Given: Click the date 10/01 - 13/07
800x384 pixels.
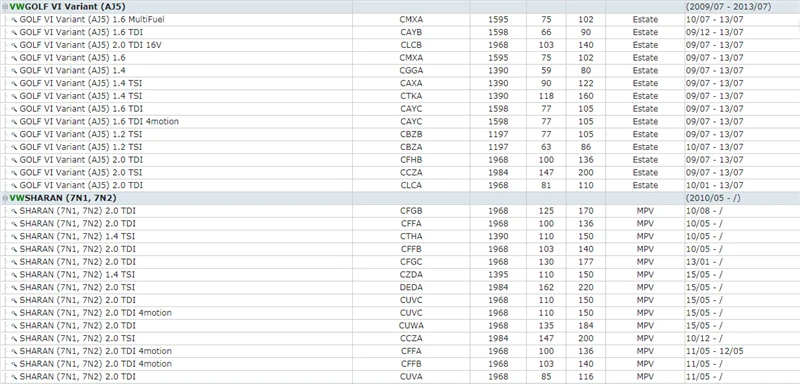Looking at the screenshot, I should click(714, 185).
